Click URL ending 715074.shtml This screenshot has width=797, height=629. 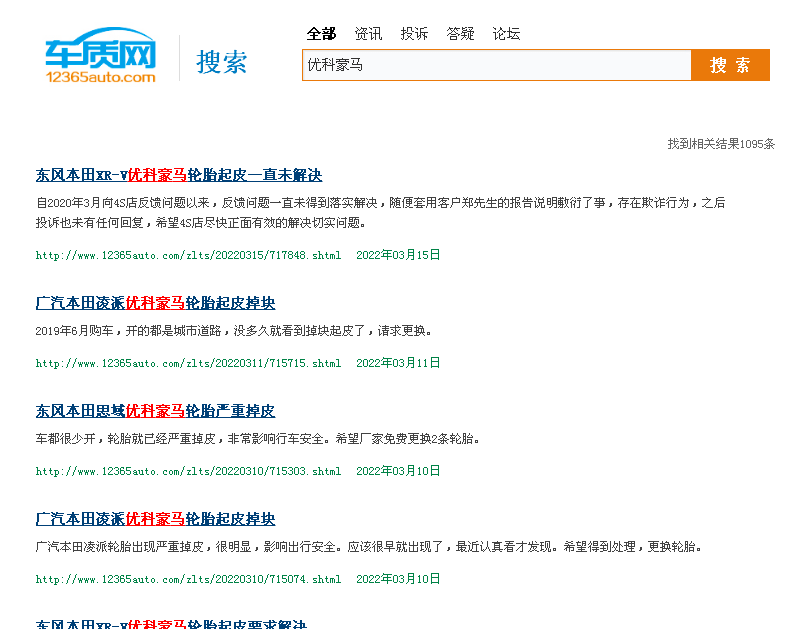coord(188,579)
